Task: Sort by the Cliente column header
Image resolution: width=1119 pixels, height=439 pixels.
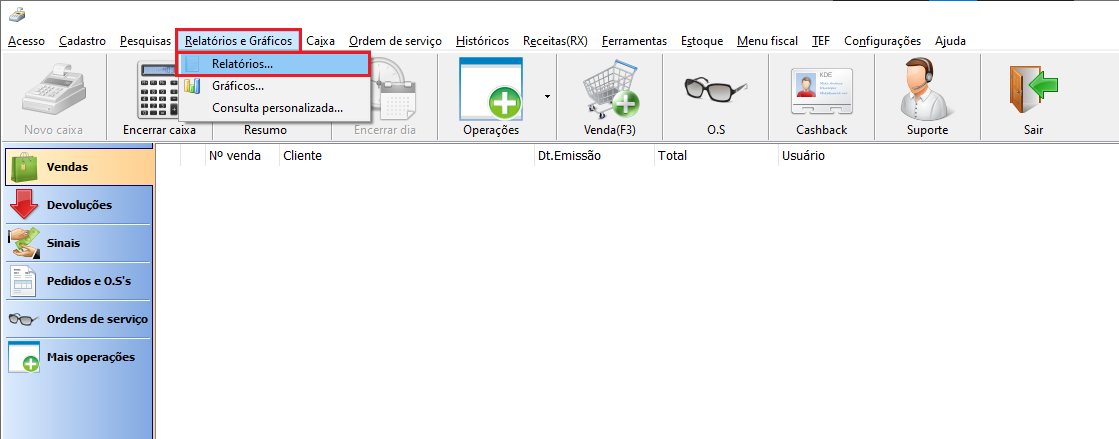Action: click(x=405, y=156)
